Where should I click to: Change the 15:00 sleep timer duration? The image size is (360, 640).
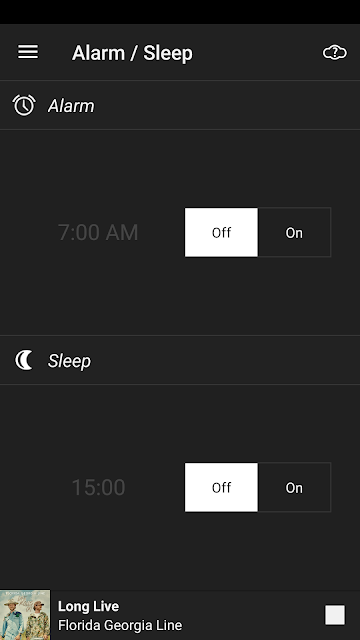tap(98, 487)
